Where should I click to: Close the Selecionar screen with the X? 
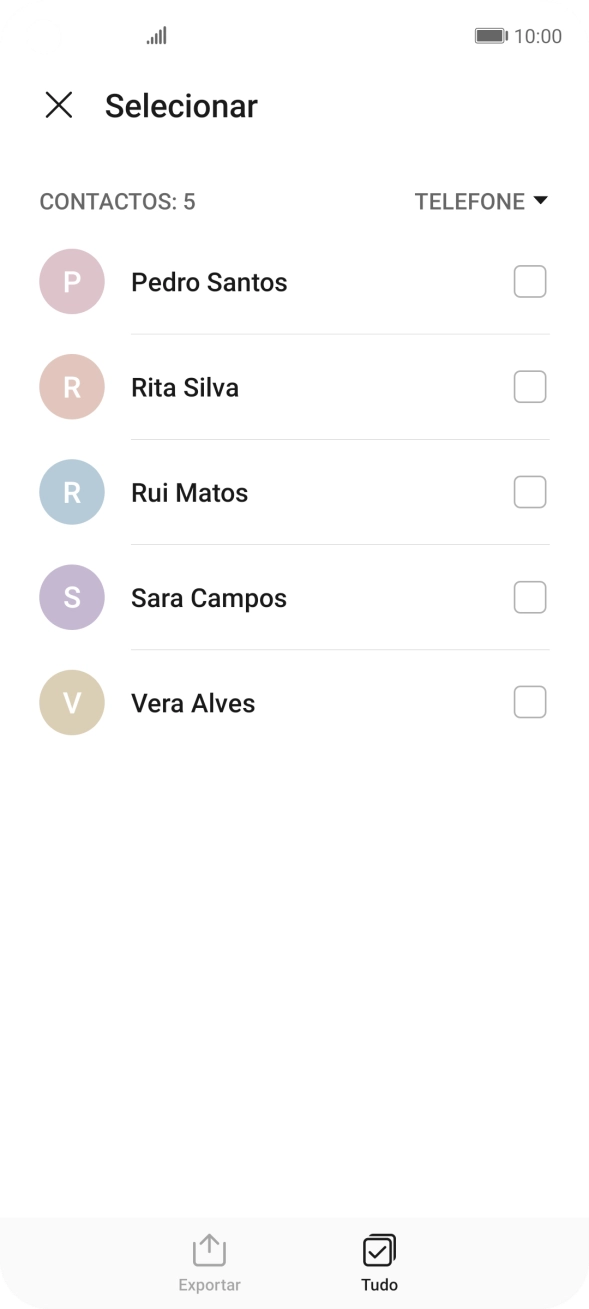pos(59,105)
